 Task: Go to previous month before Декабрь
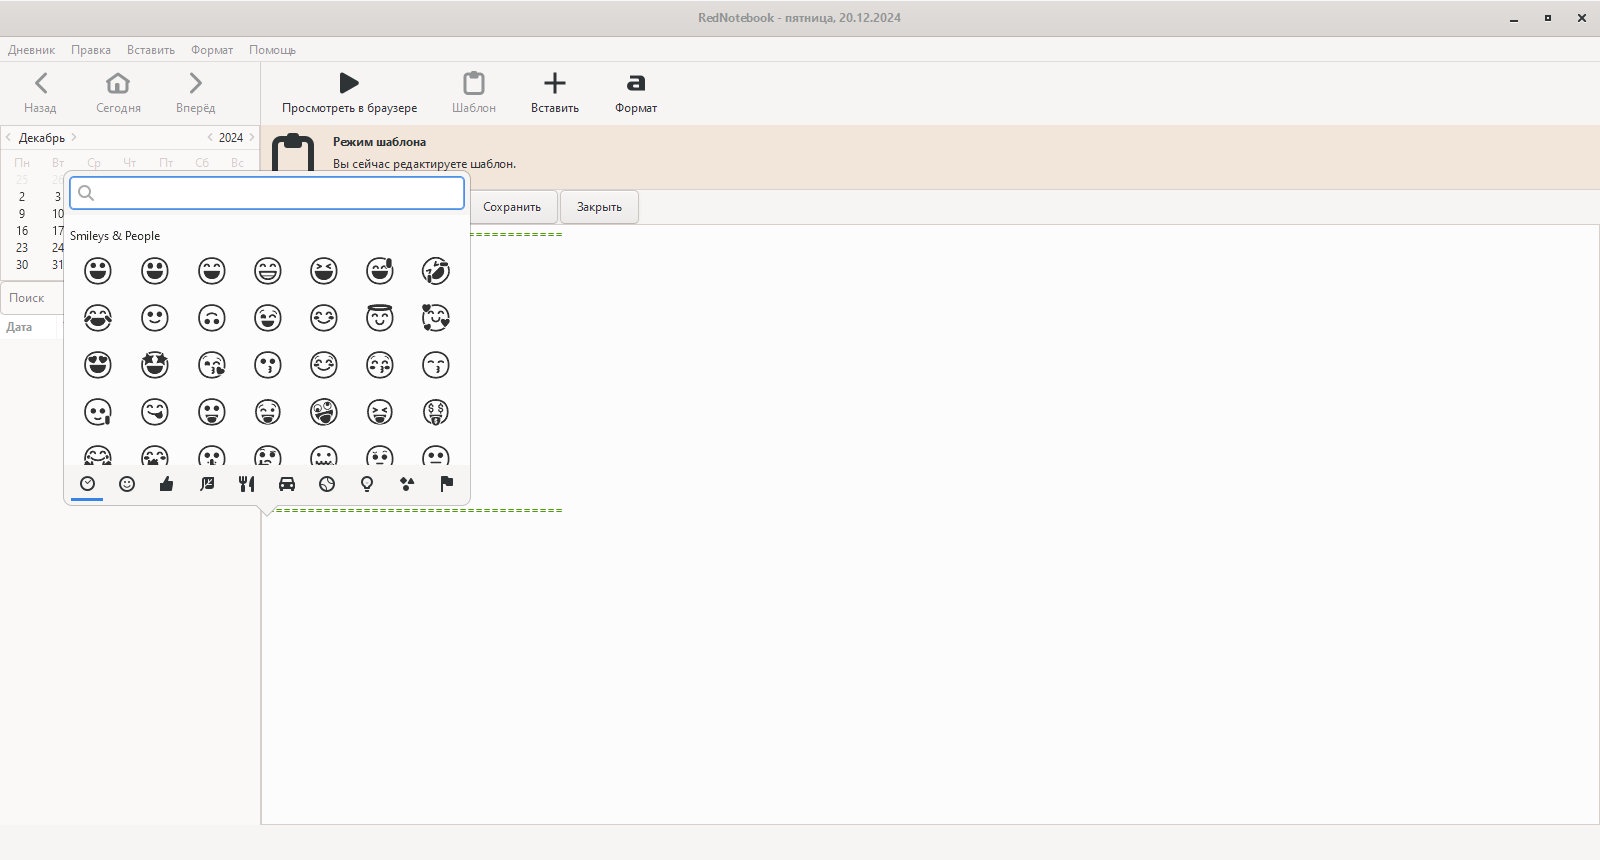9,138
